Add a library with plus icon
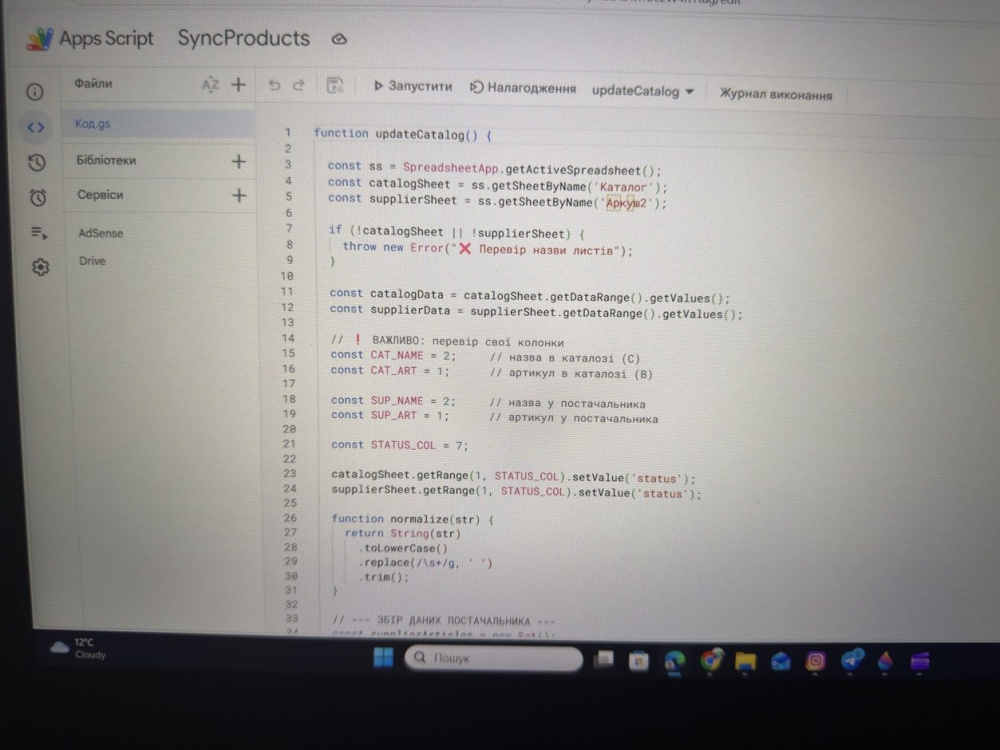 click(x=239, y=161)
